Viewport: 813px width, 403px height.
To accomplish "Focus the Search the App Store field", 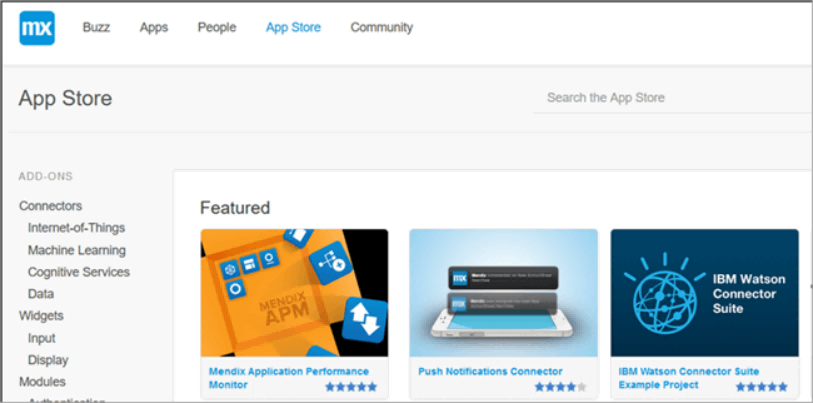I will 673,98.
